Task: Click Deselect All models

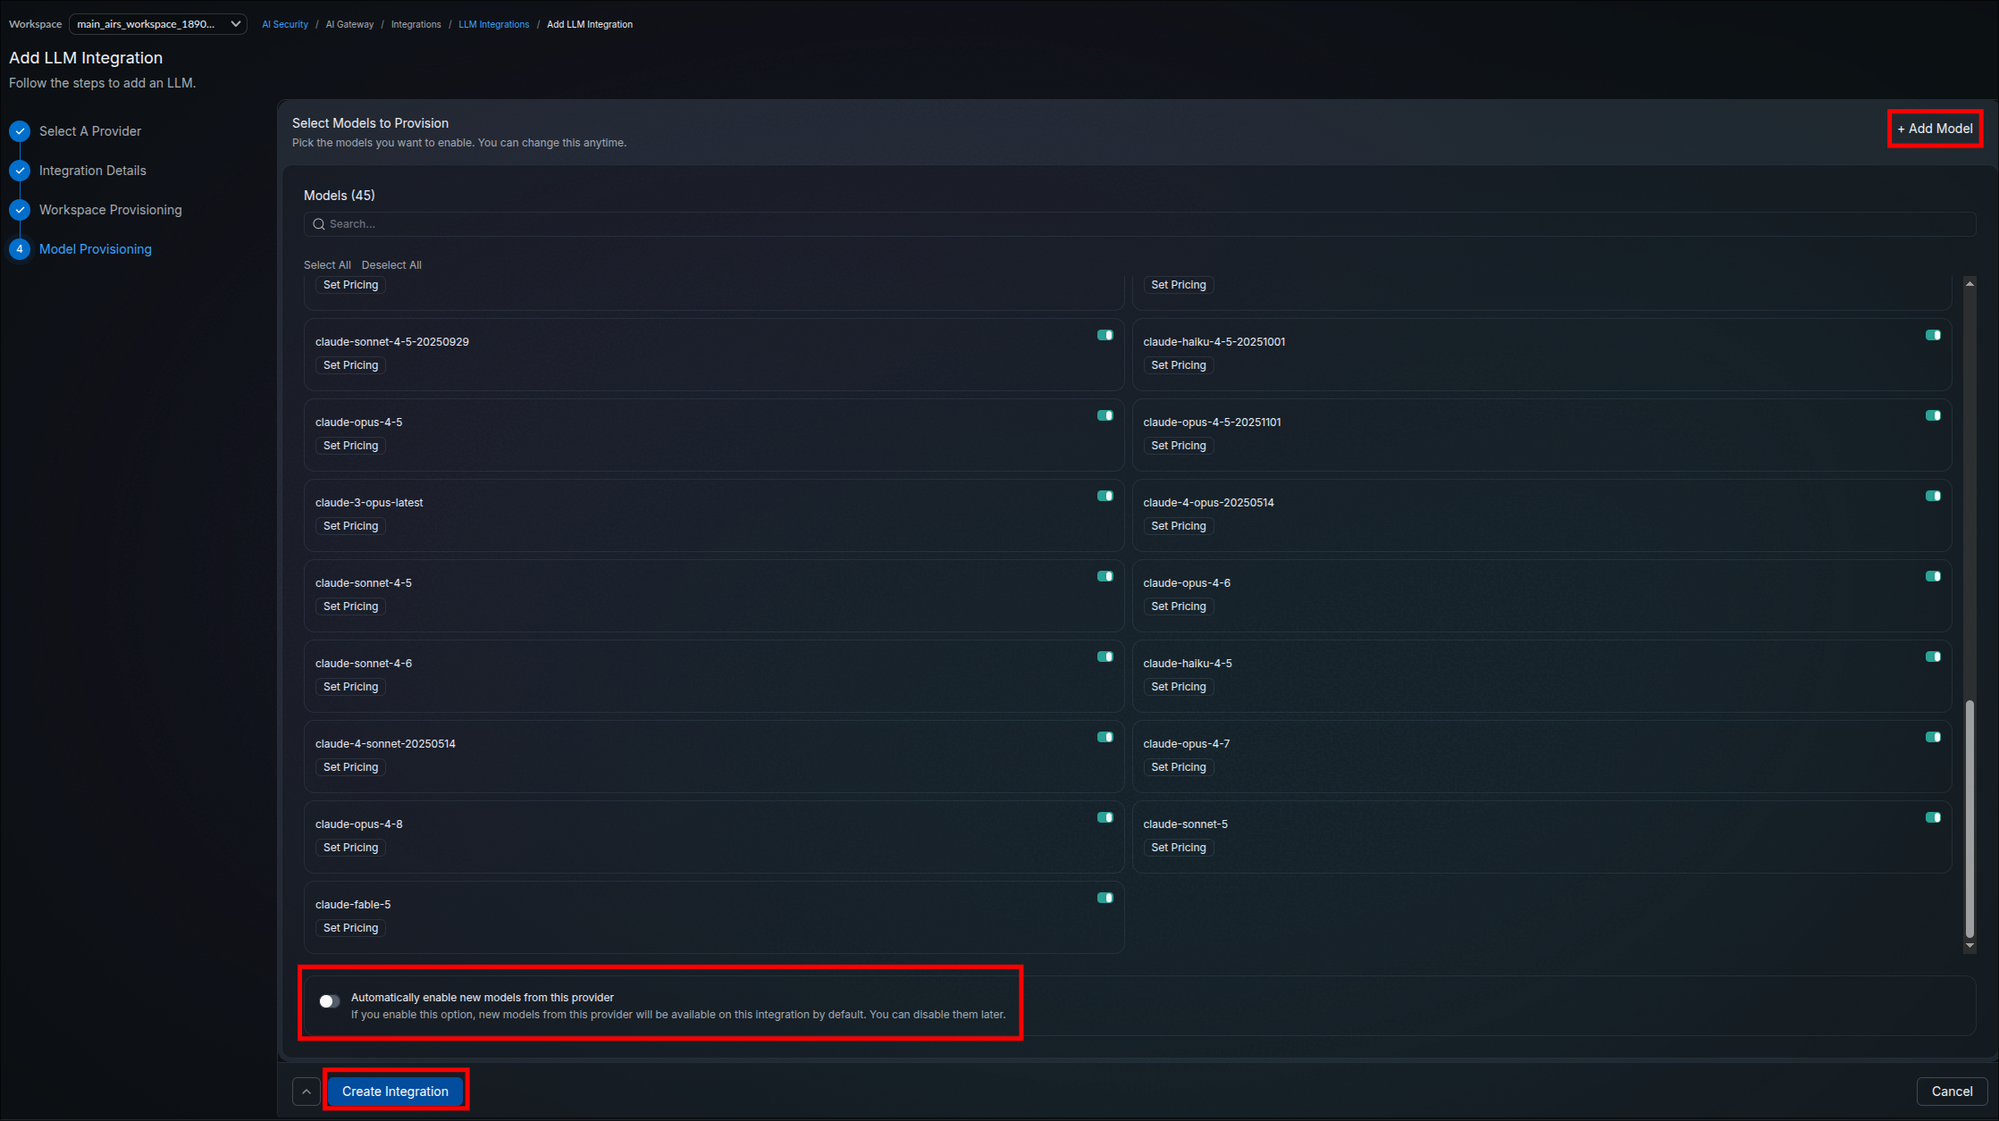Action: (x=391, y=265)
